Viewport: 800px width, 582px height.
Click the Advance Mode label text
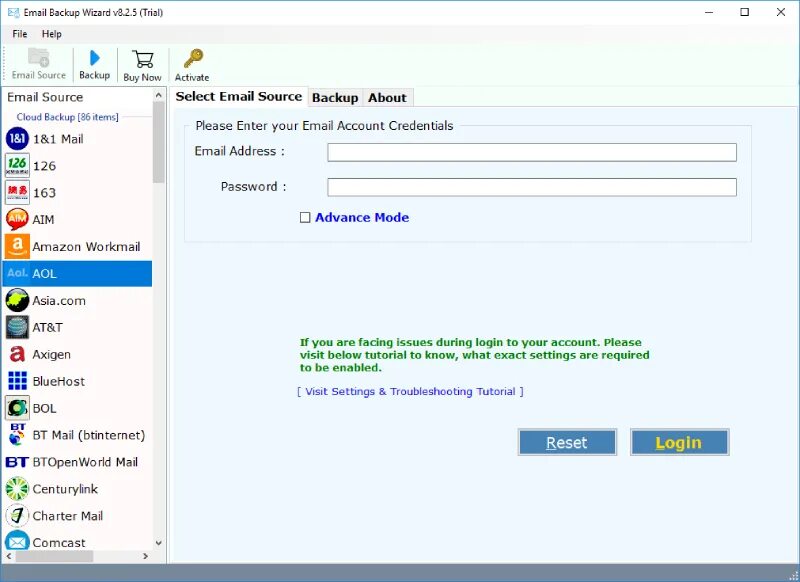coord(362,217)
